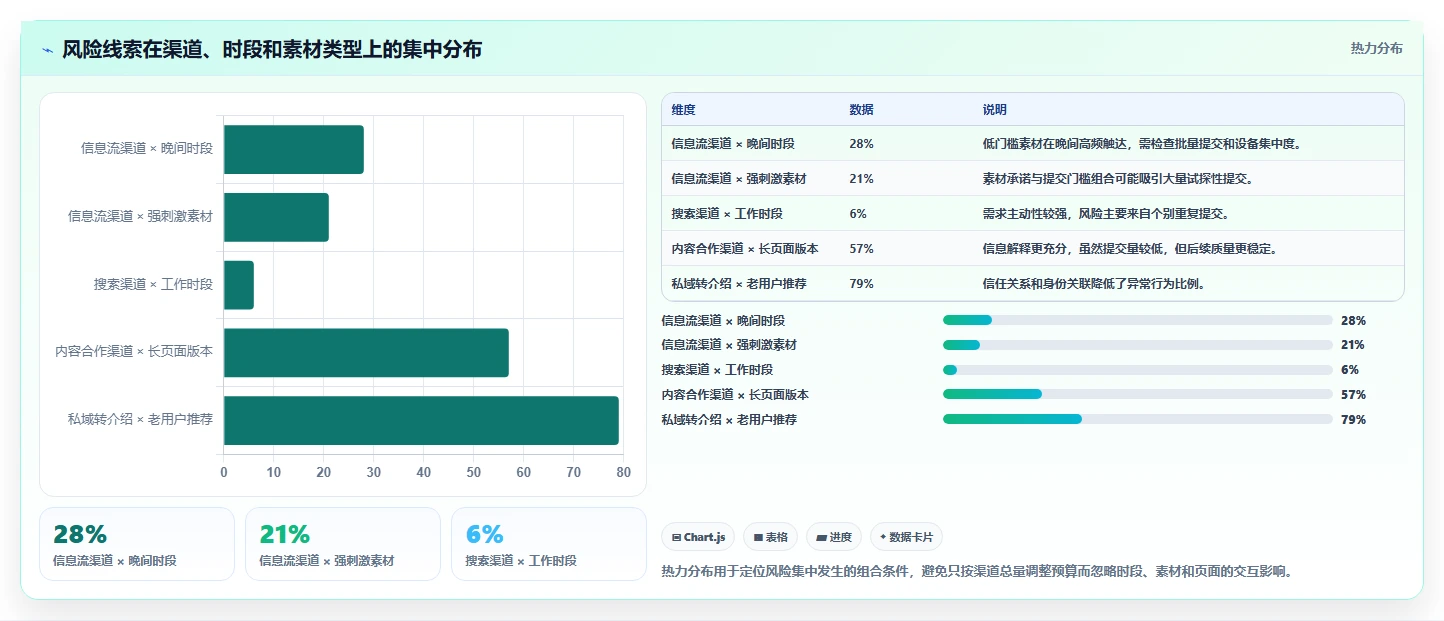Click y-axis label 搜索渠道 × 工作时段

click(153, 285)
